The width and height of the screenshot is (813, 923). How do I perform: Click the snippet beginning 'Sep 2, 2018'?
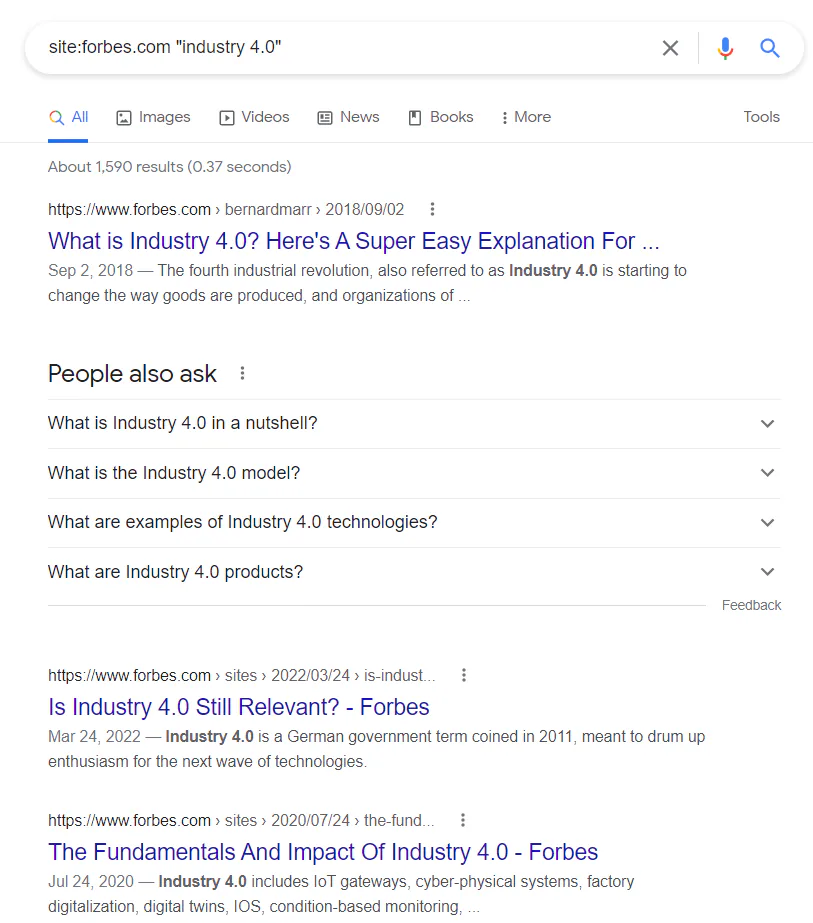pyautogui.click(x=367, y=283)
